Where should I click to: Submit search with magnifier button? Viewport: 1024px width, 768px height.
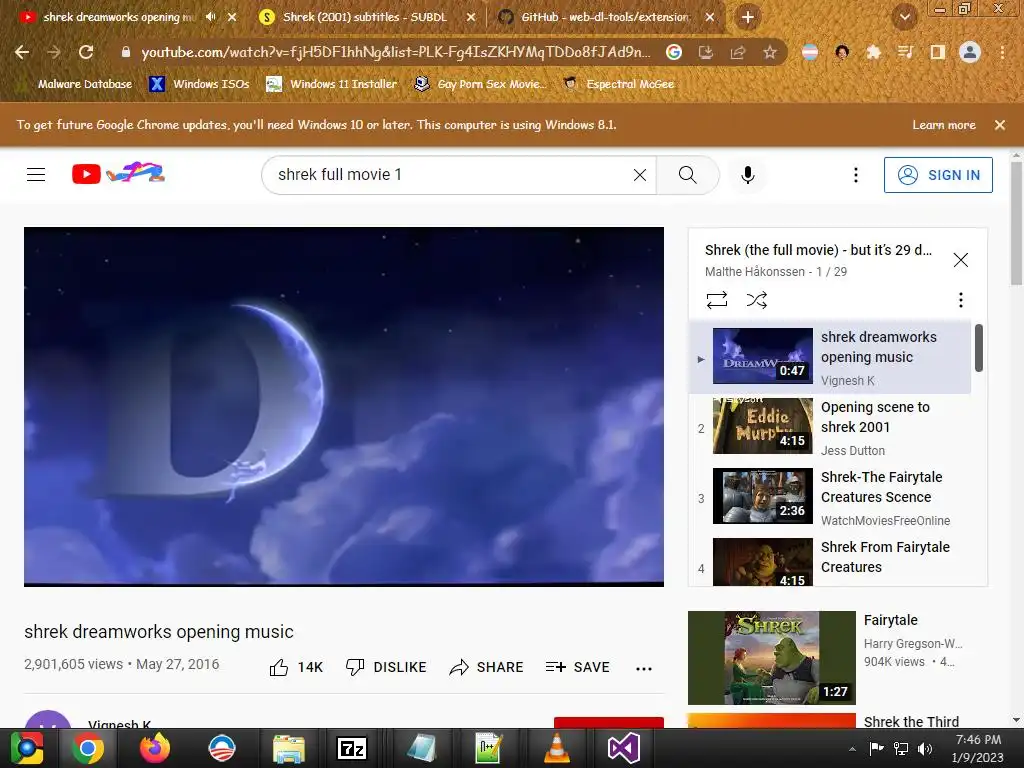[x=688, y=174]
